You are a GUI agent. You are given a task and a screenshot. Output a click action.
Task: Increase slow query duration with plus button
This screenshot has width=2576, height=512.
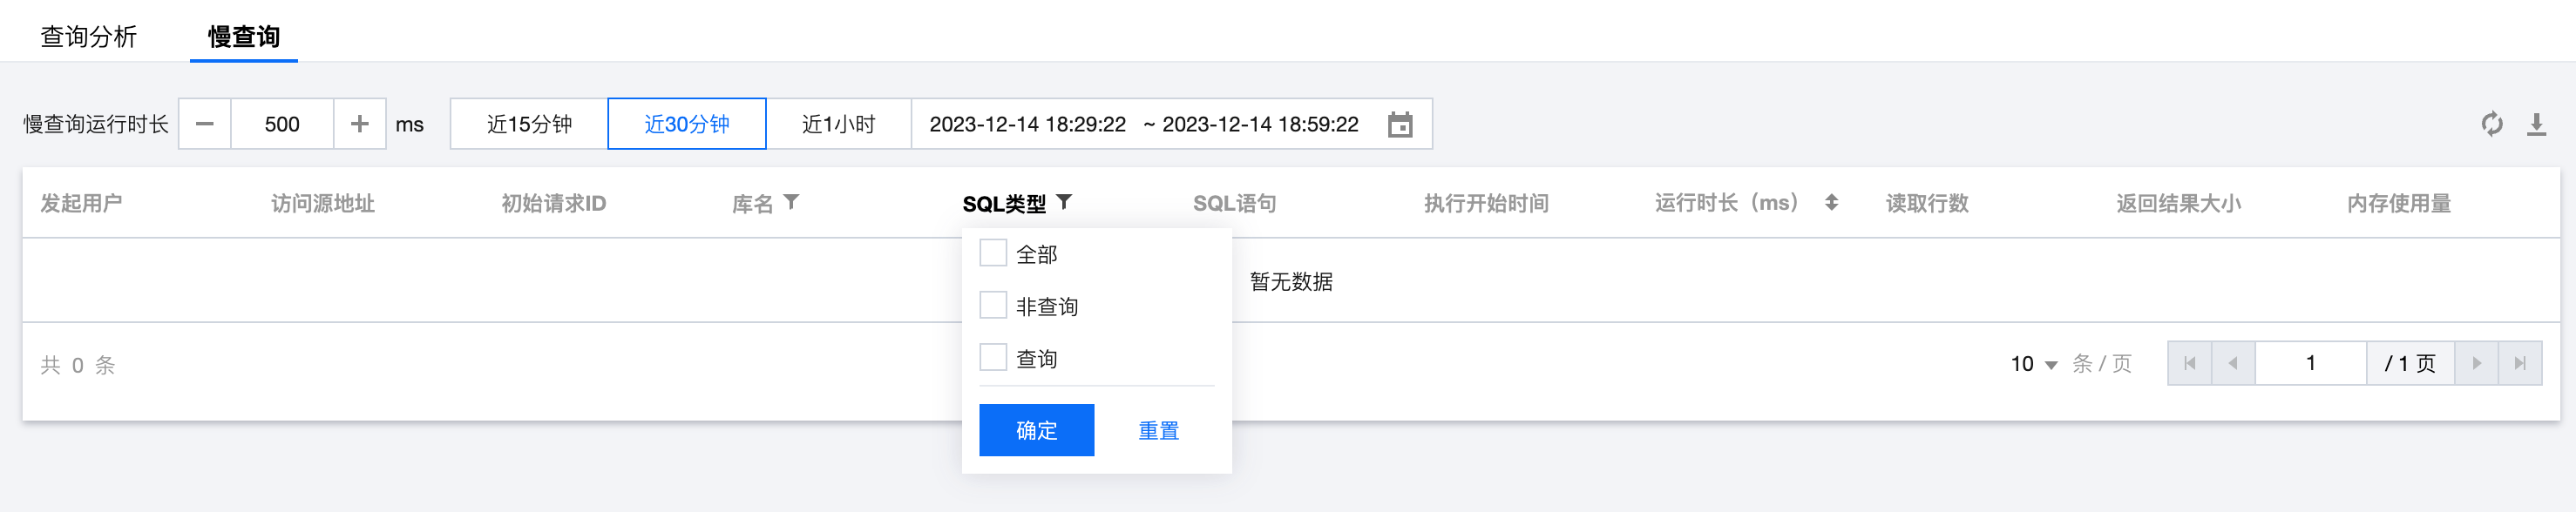[360, 124]
